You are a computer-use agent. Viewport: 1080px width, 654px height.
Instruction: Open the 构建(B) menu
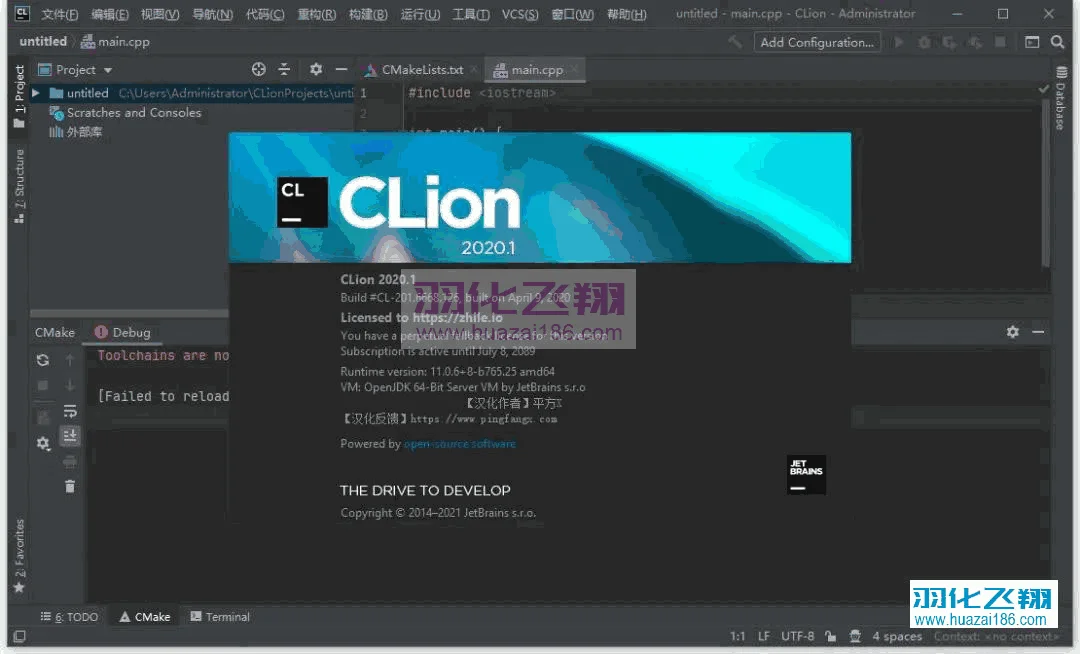tap(368, 14)
